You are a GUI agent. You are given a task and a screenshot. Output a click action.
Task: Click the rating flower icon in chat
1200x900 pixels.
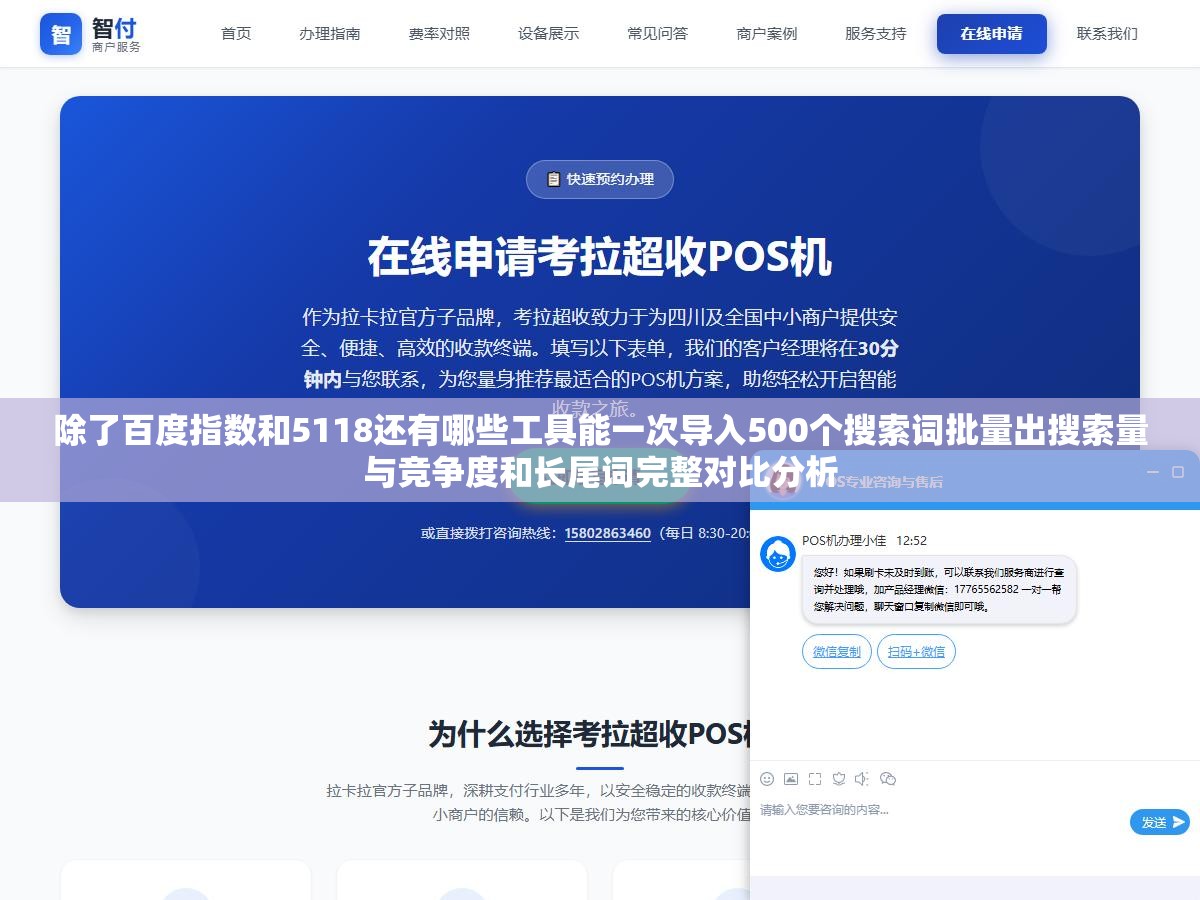click(839, 779)
